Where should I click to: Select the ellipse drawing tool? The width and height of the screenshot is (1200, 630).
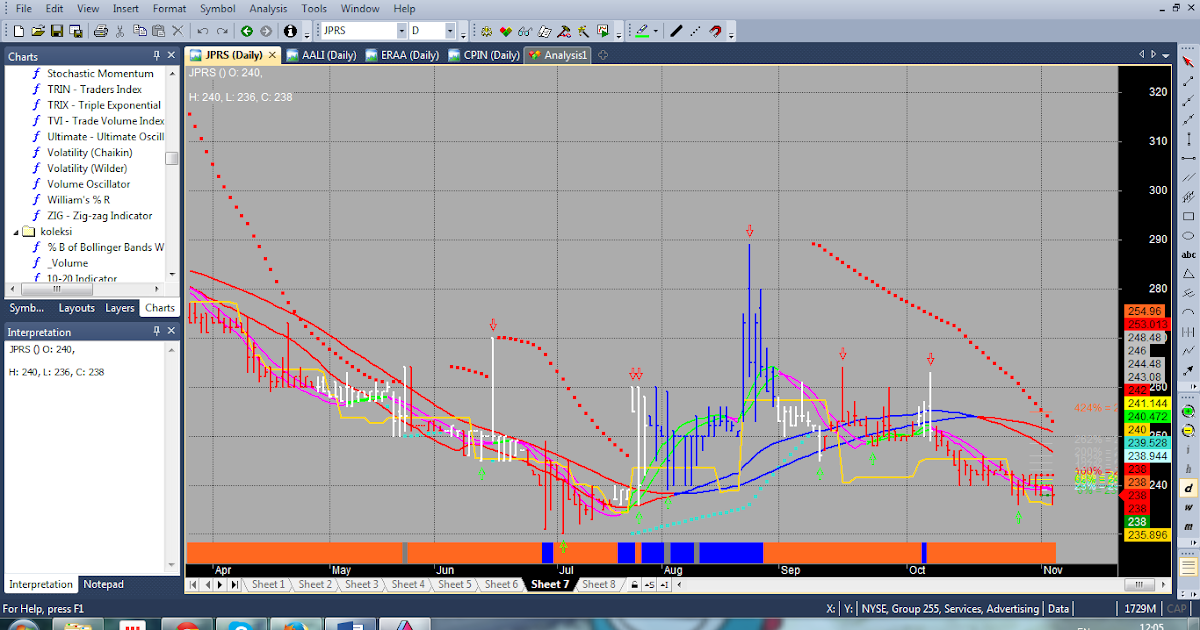pyautogui.click(x=1188, y=235)
